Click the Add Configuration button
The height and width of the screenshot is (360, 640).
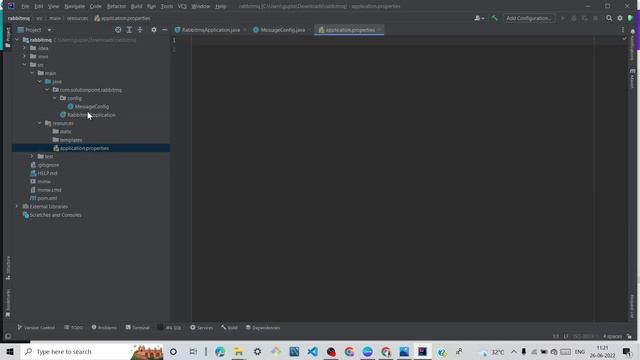[529, 18]
